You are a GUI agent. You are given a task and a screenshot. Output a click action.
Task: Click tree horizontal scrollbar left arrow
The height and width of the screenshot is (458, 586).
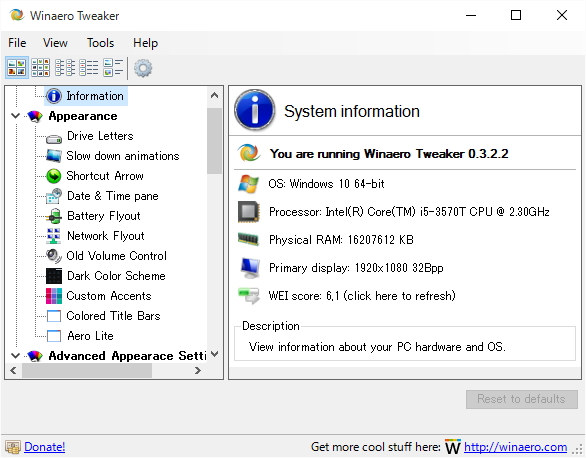pyautogui.click(x=14, y=370)
